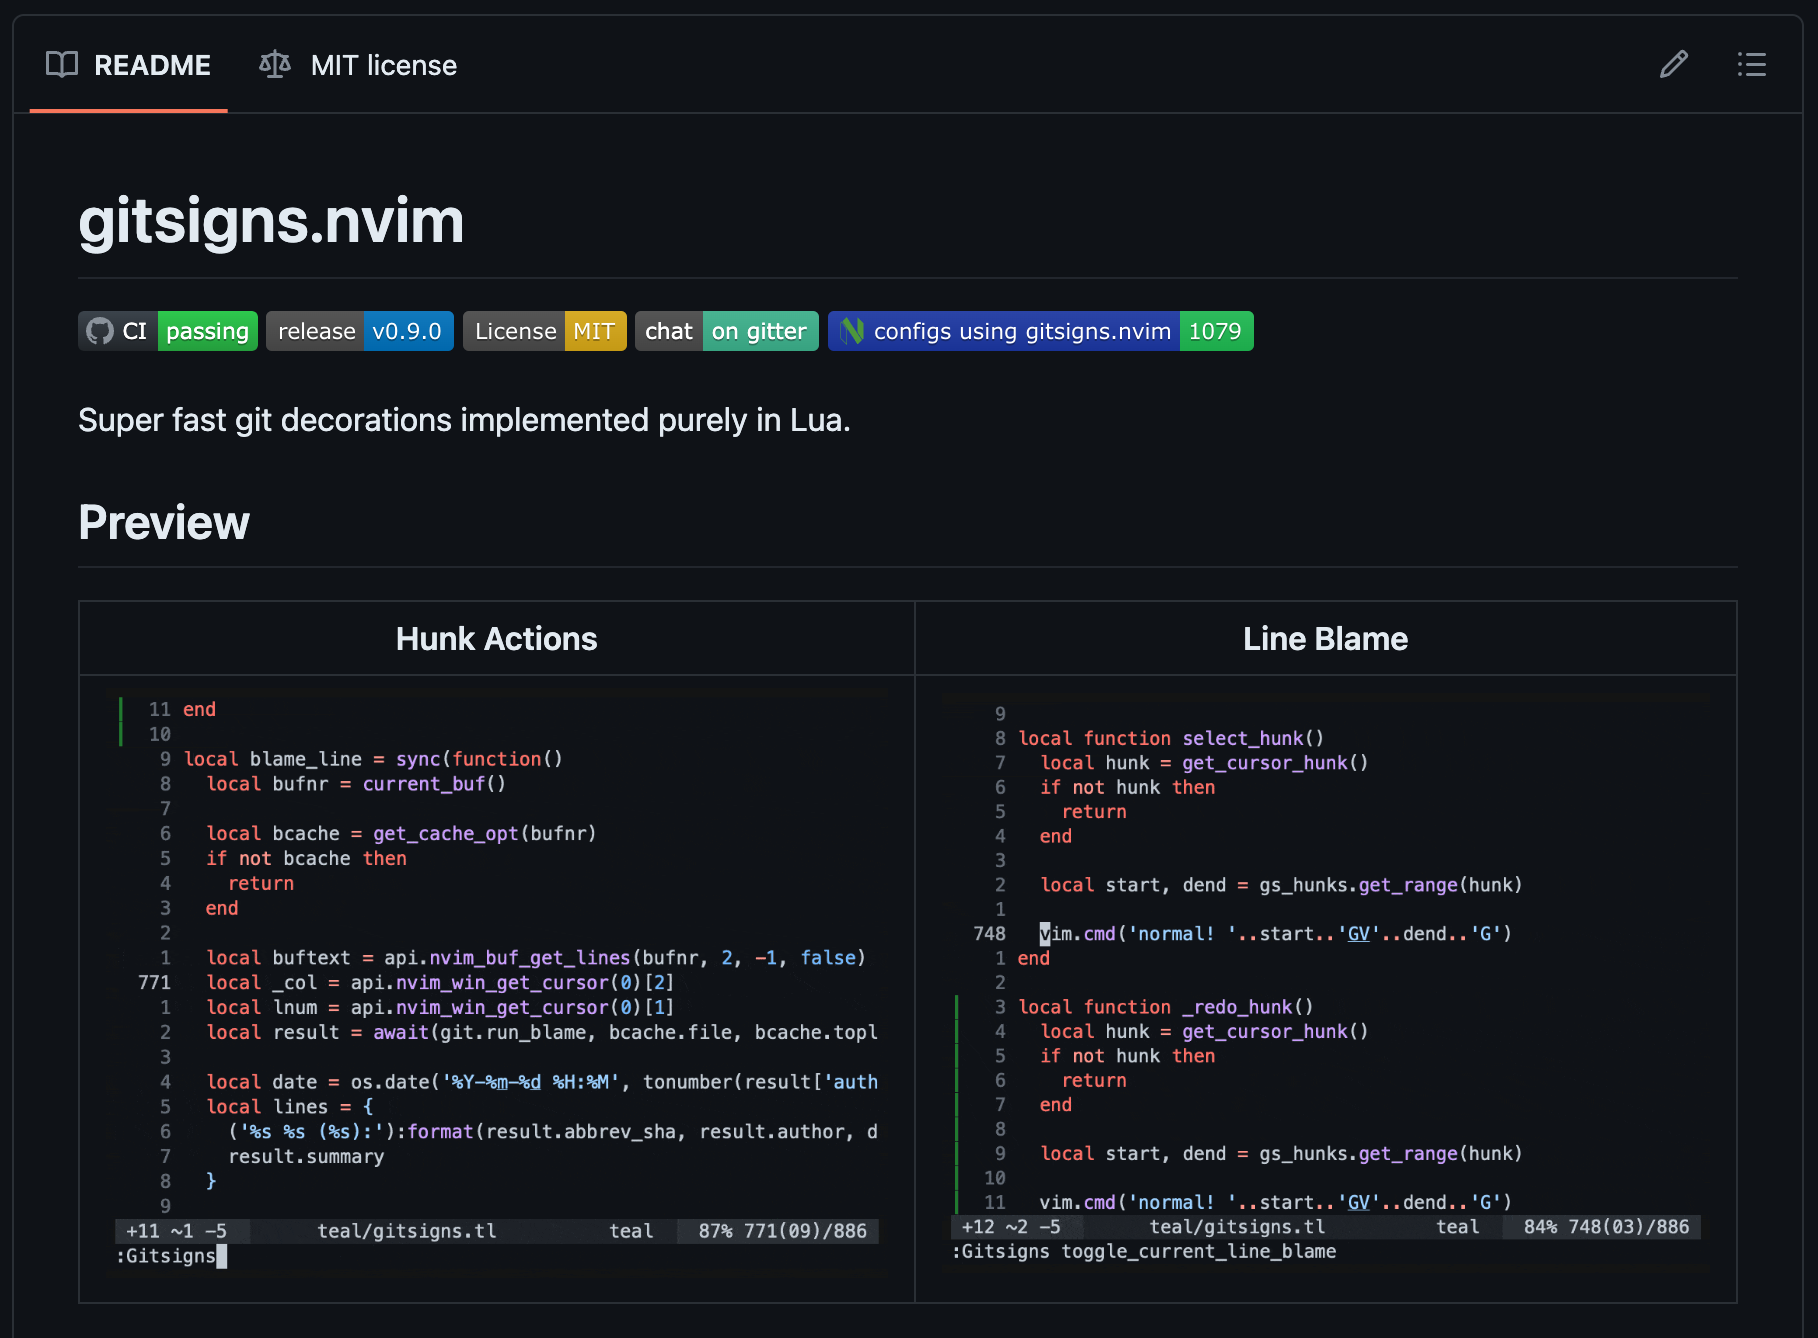
Task: Click the 1079 count on configs badge
Action: point(1215,331)
